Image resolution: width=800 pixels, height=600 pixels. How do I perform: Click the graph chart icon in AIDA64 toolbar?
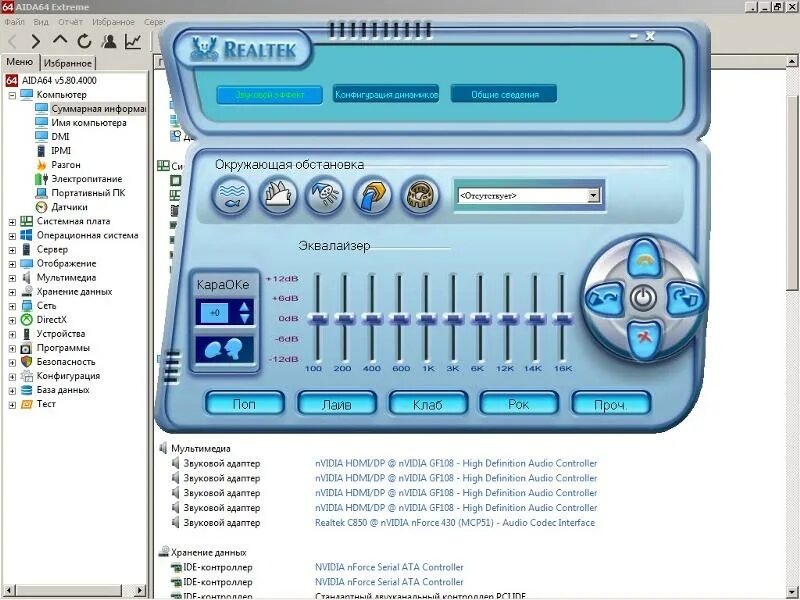point(133,41)
